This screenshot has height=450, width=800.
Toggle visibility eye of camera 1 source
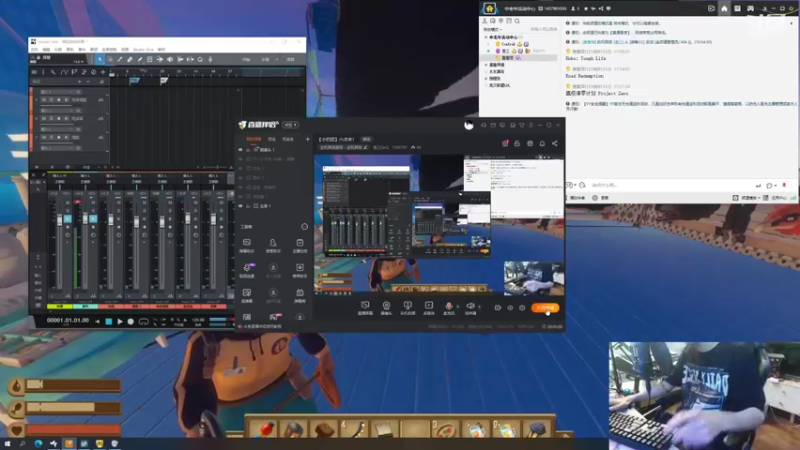240,150
